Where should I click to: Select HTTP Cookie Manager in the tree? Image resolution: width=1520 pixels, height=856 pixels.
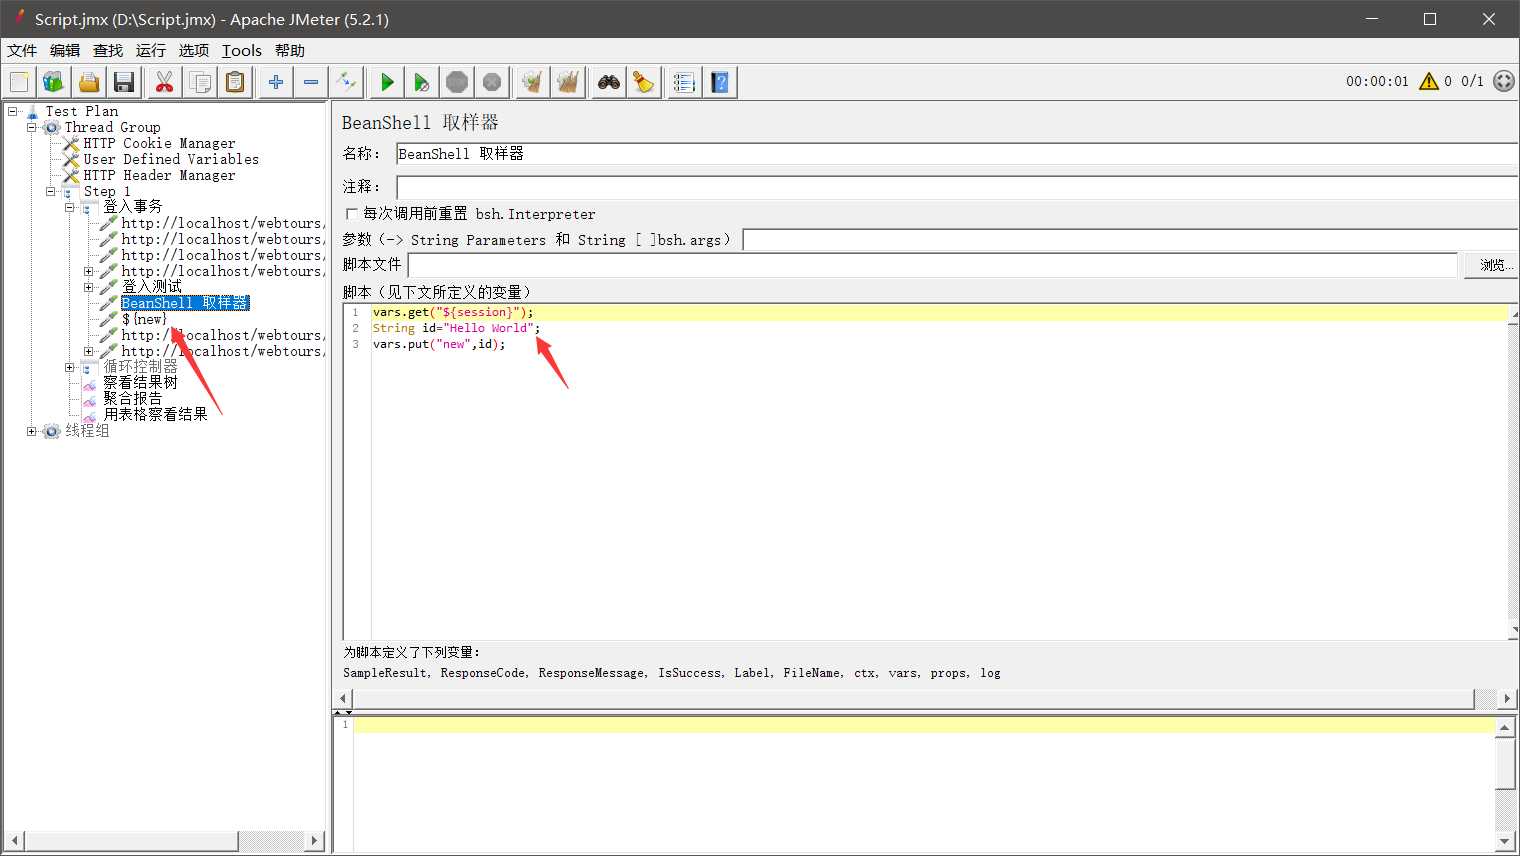pos(159,143)
